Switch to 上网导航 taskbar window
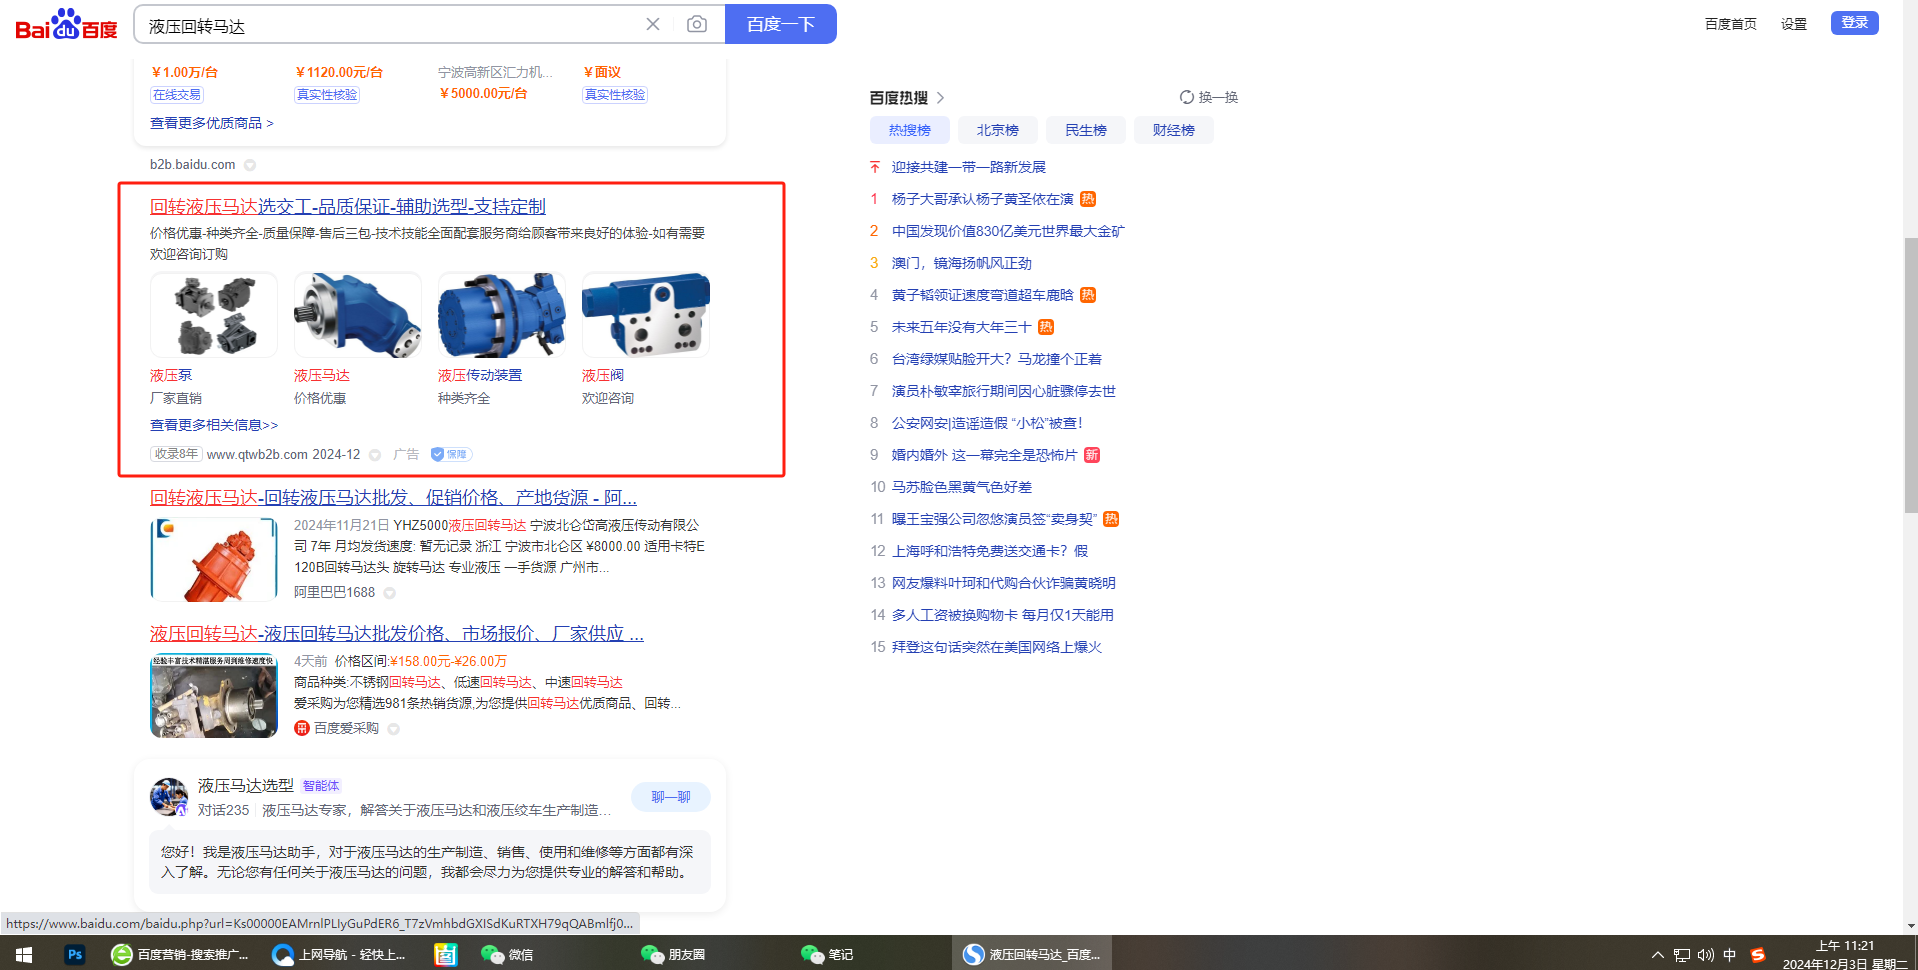 [x=339, y=955]
